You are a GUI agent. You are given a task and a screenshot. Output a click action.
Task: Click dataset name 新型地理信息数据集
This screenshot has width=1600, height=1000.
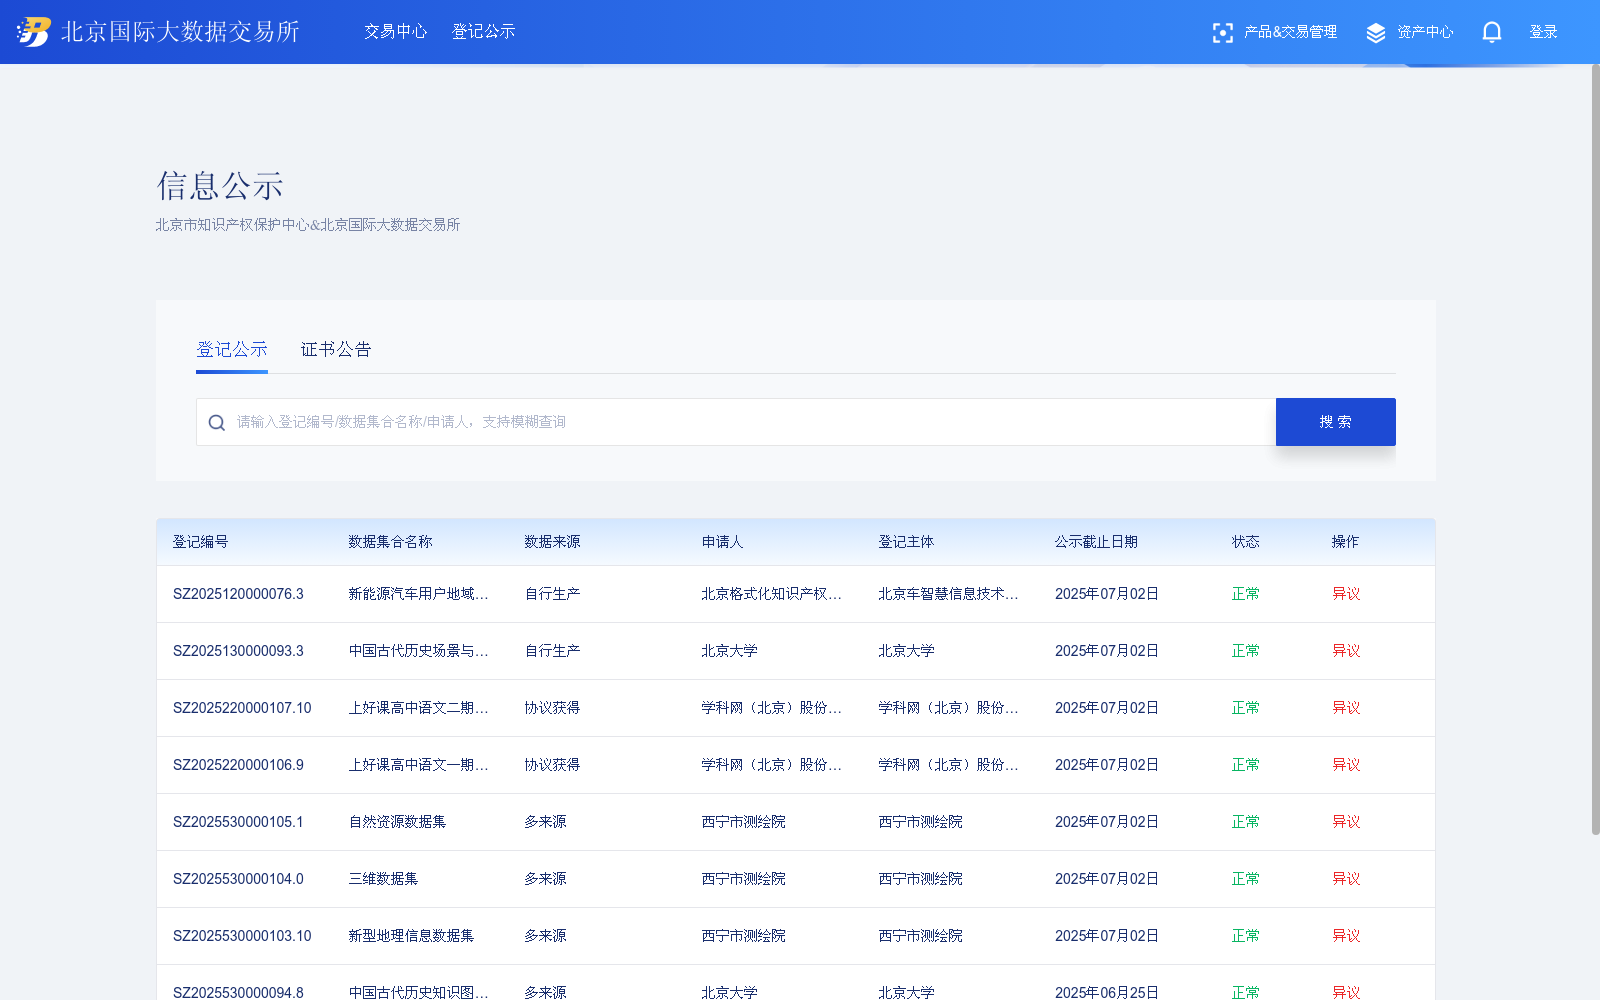click(x=411, y=936)
